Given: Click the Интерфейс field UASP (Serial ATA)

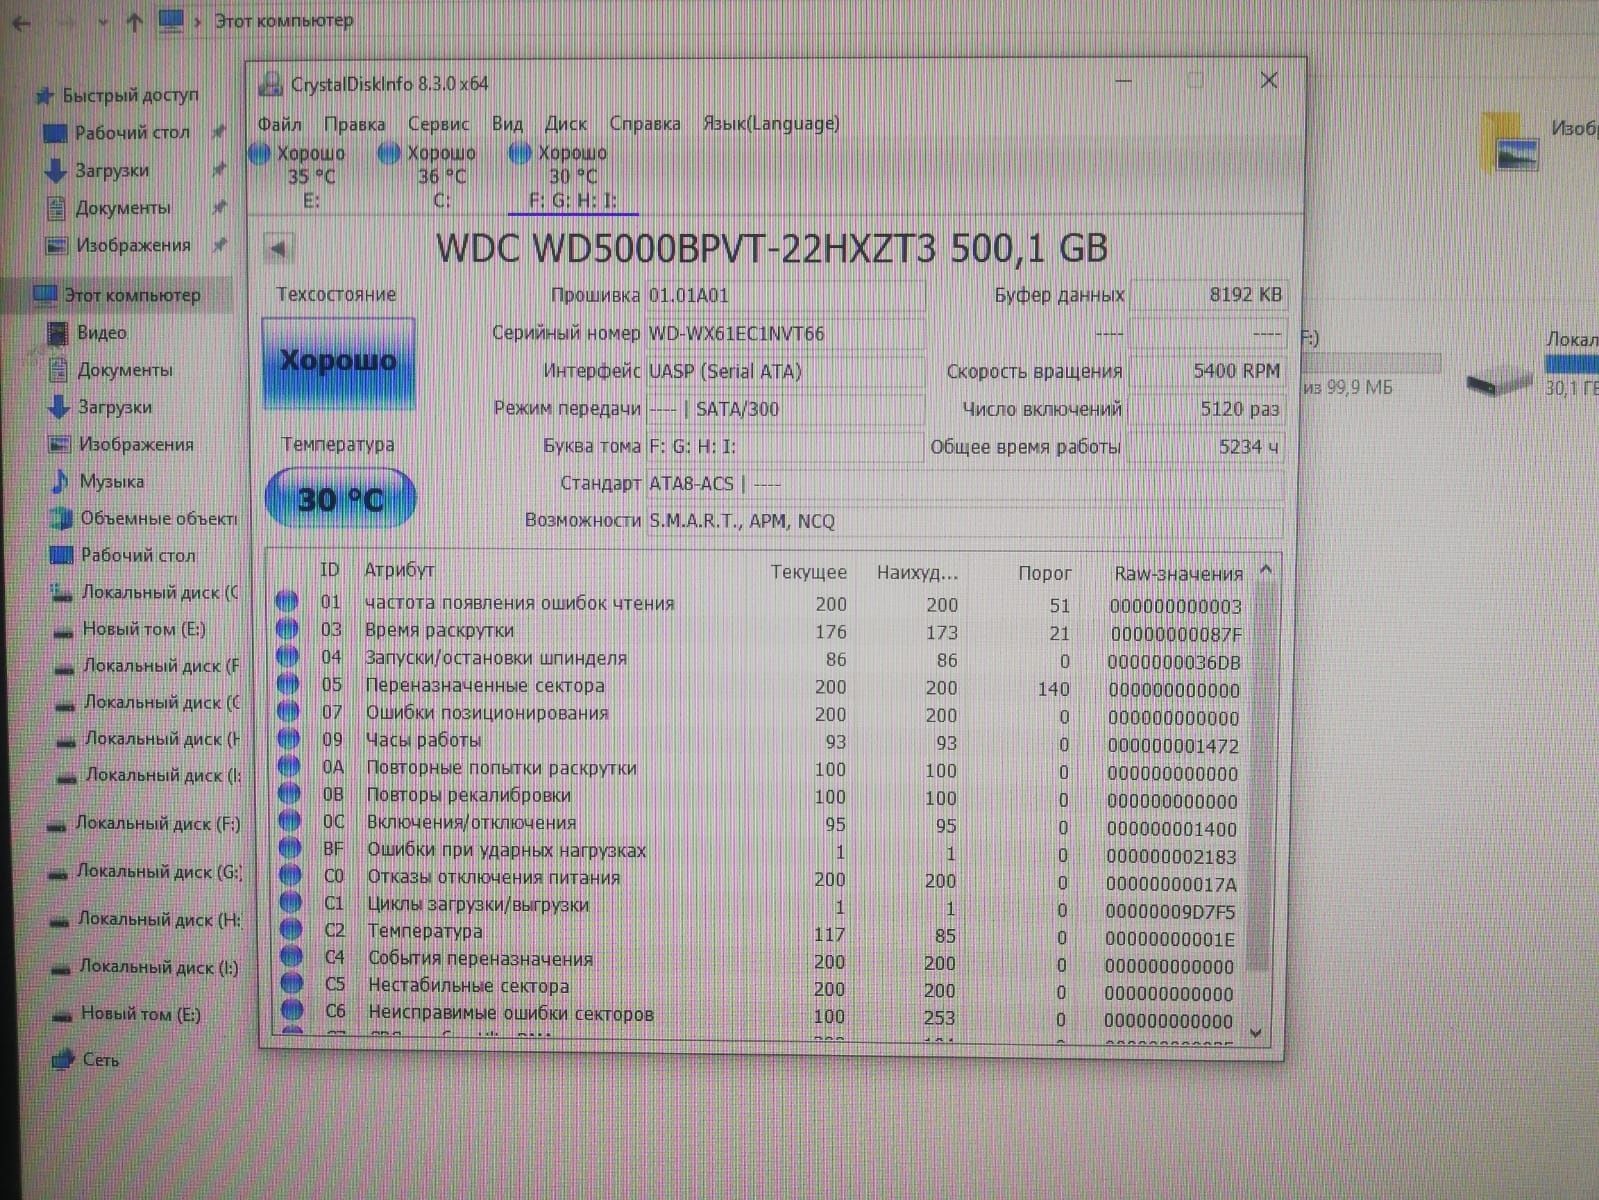Looking at the screenshot, I should point(785,372).
